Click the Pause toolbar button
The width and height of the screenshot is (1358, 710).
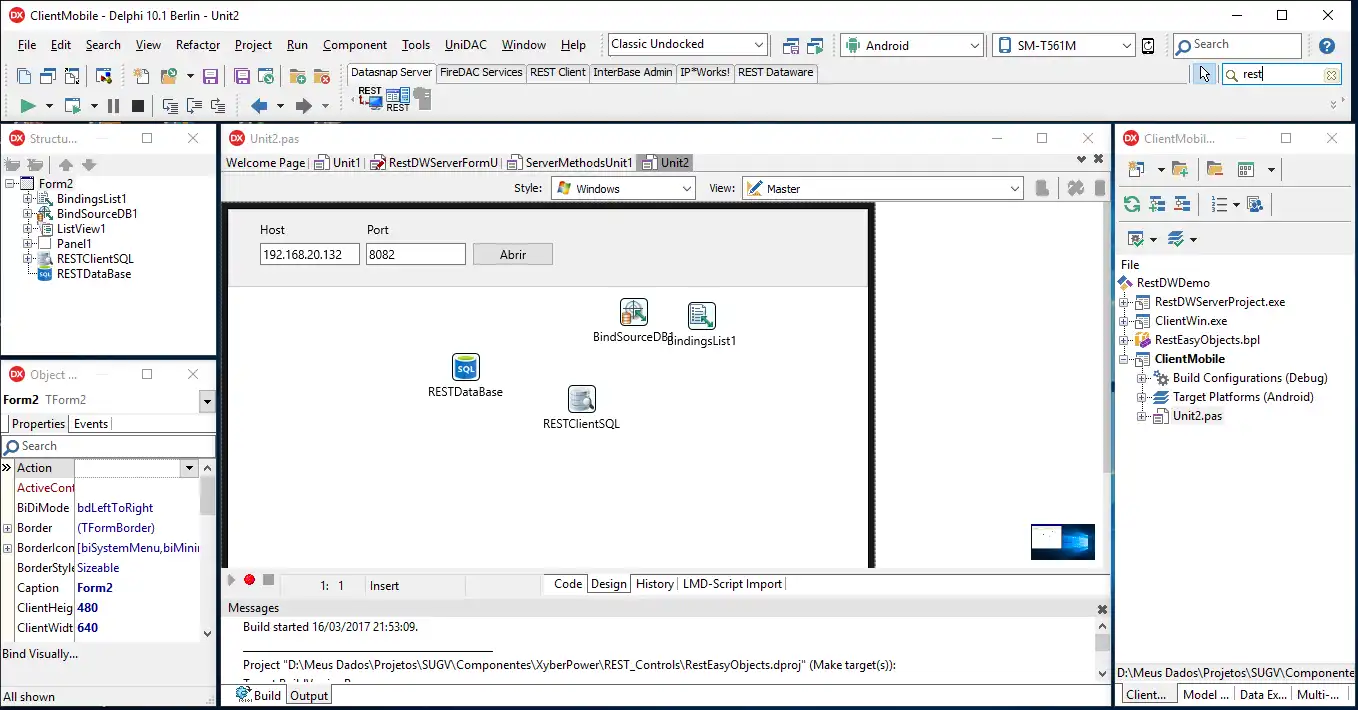(x=113, y=106)
